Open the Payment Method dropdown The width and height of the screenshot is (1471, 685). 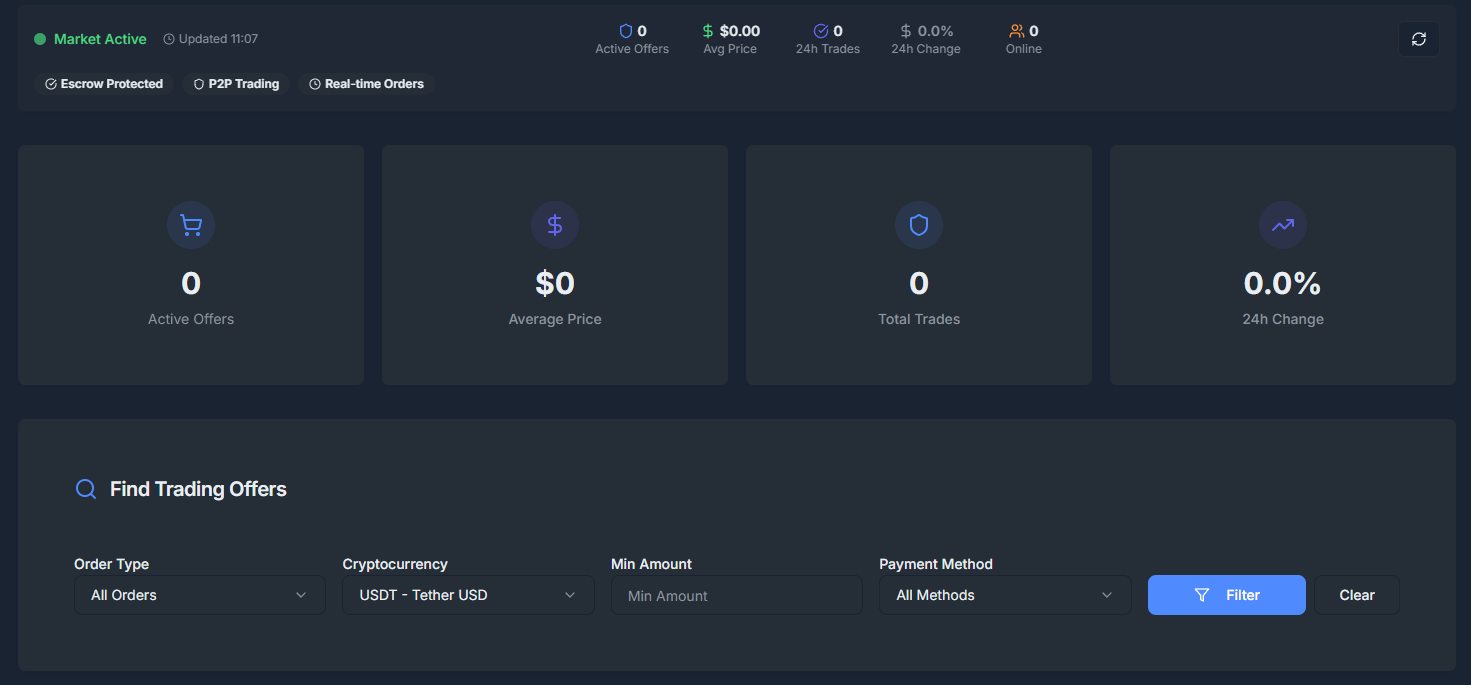coord(1004,595)
